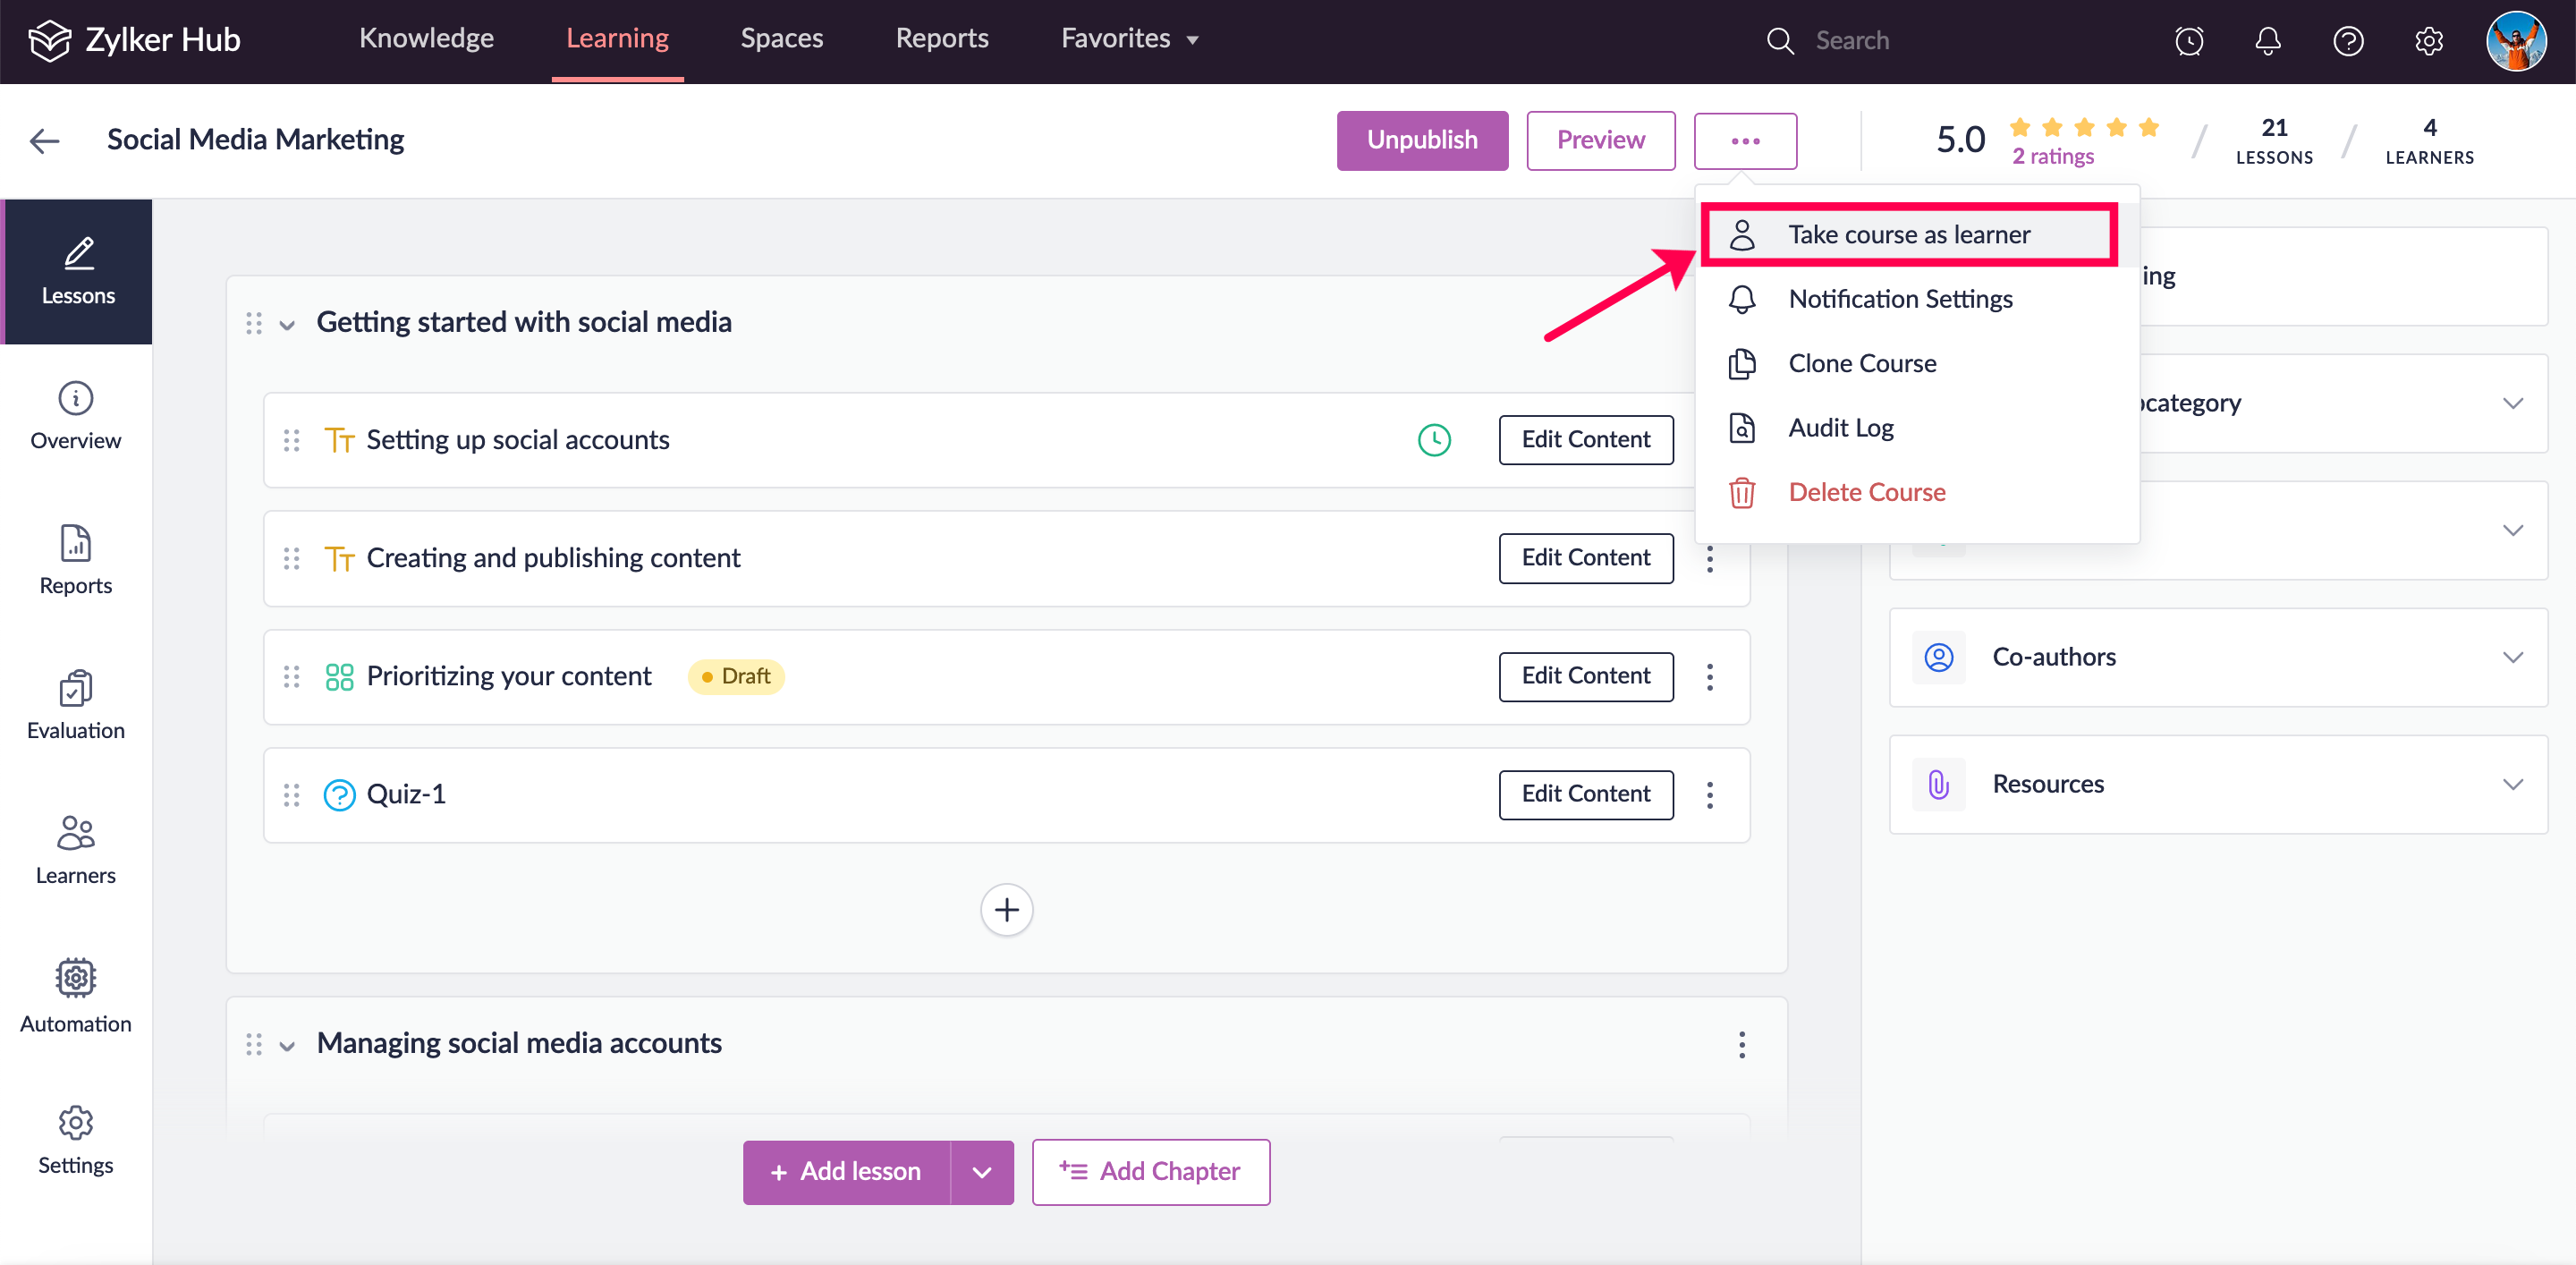Click the Unpublish button

point(1421,140)
